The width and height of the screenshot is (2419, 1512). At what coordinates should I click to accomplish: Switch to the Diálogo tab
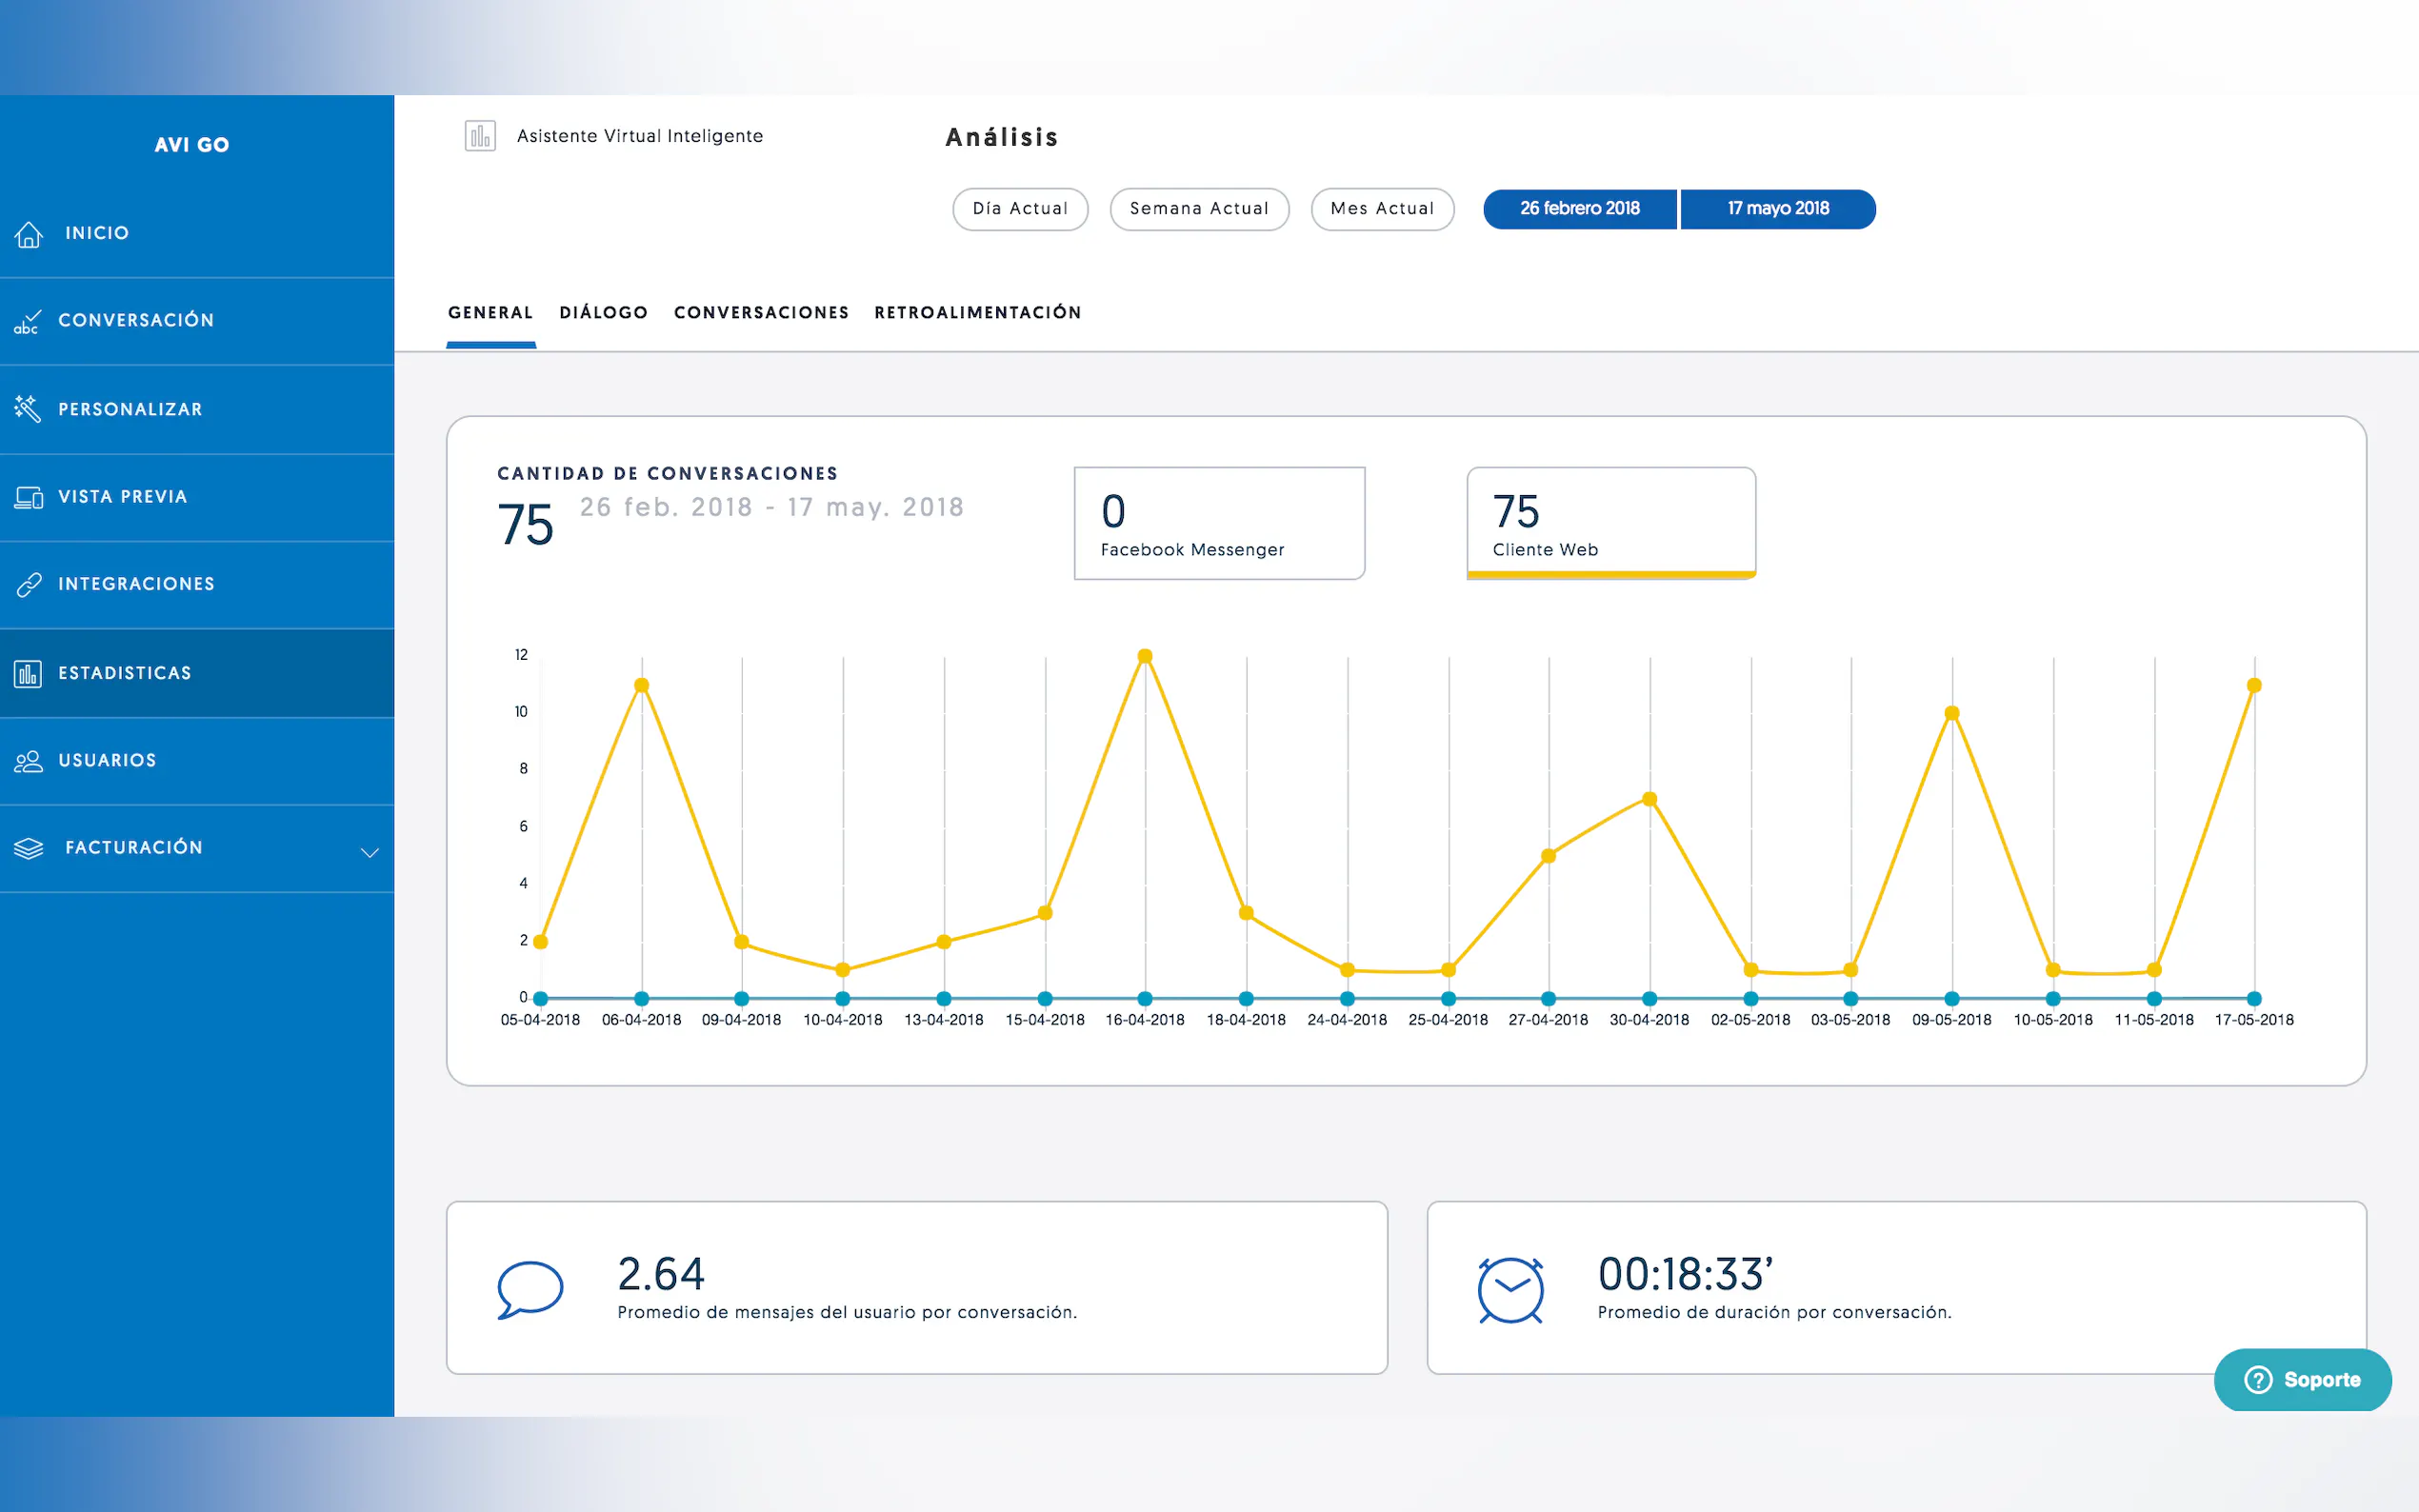(603, 313)
